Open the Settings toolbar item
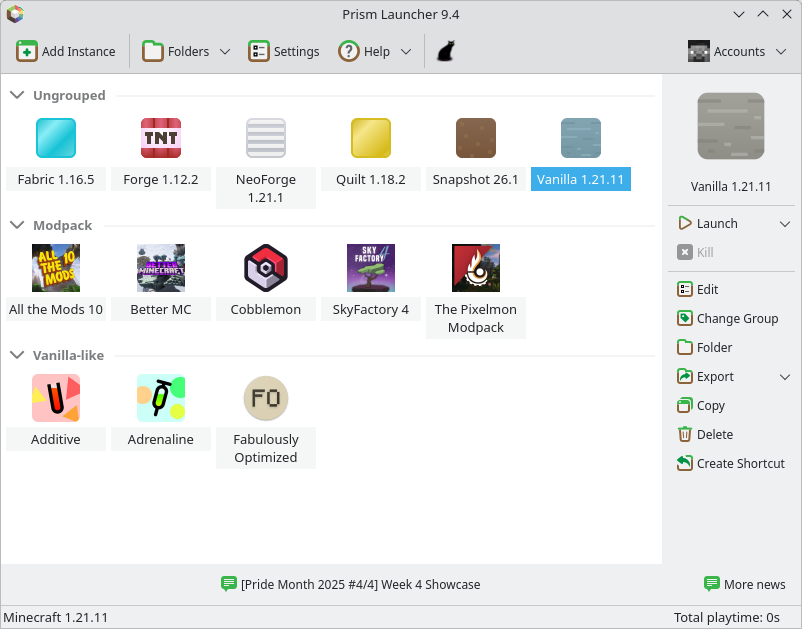 (x=284, y=52)
